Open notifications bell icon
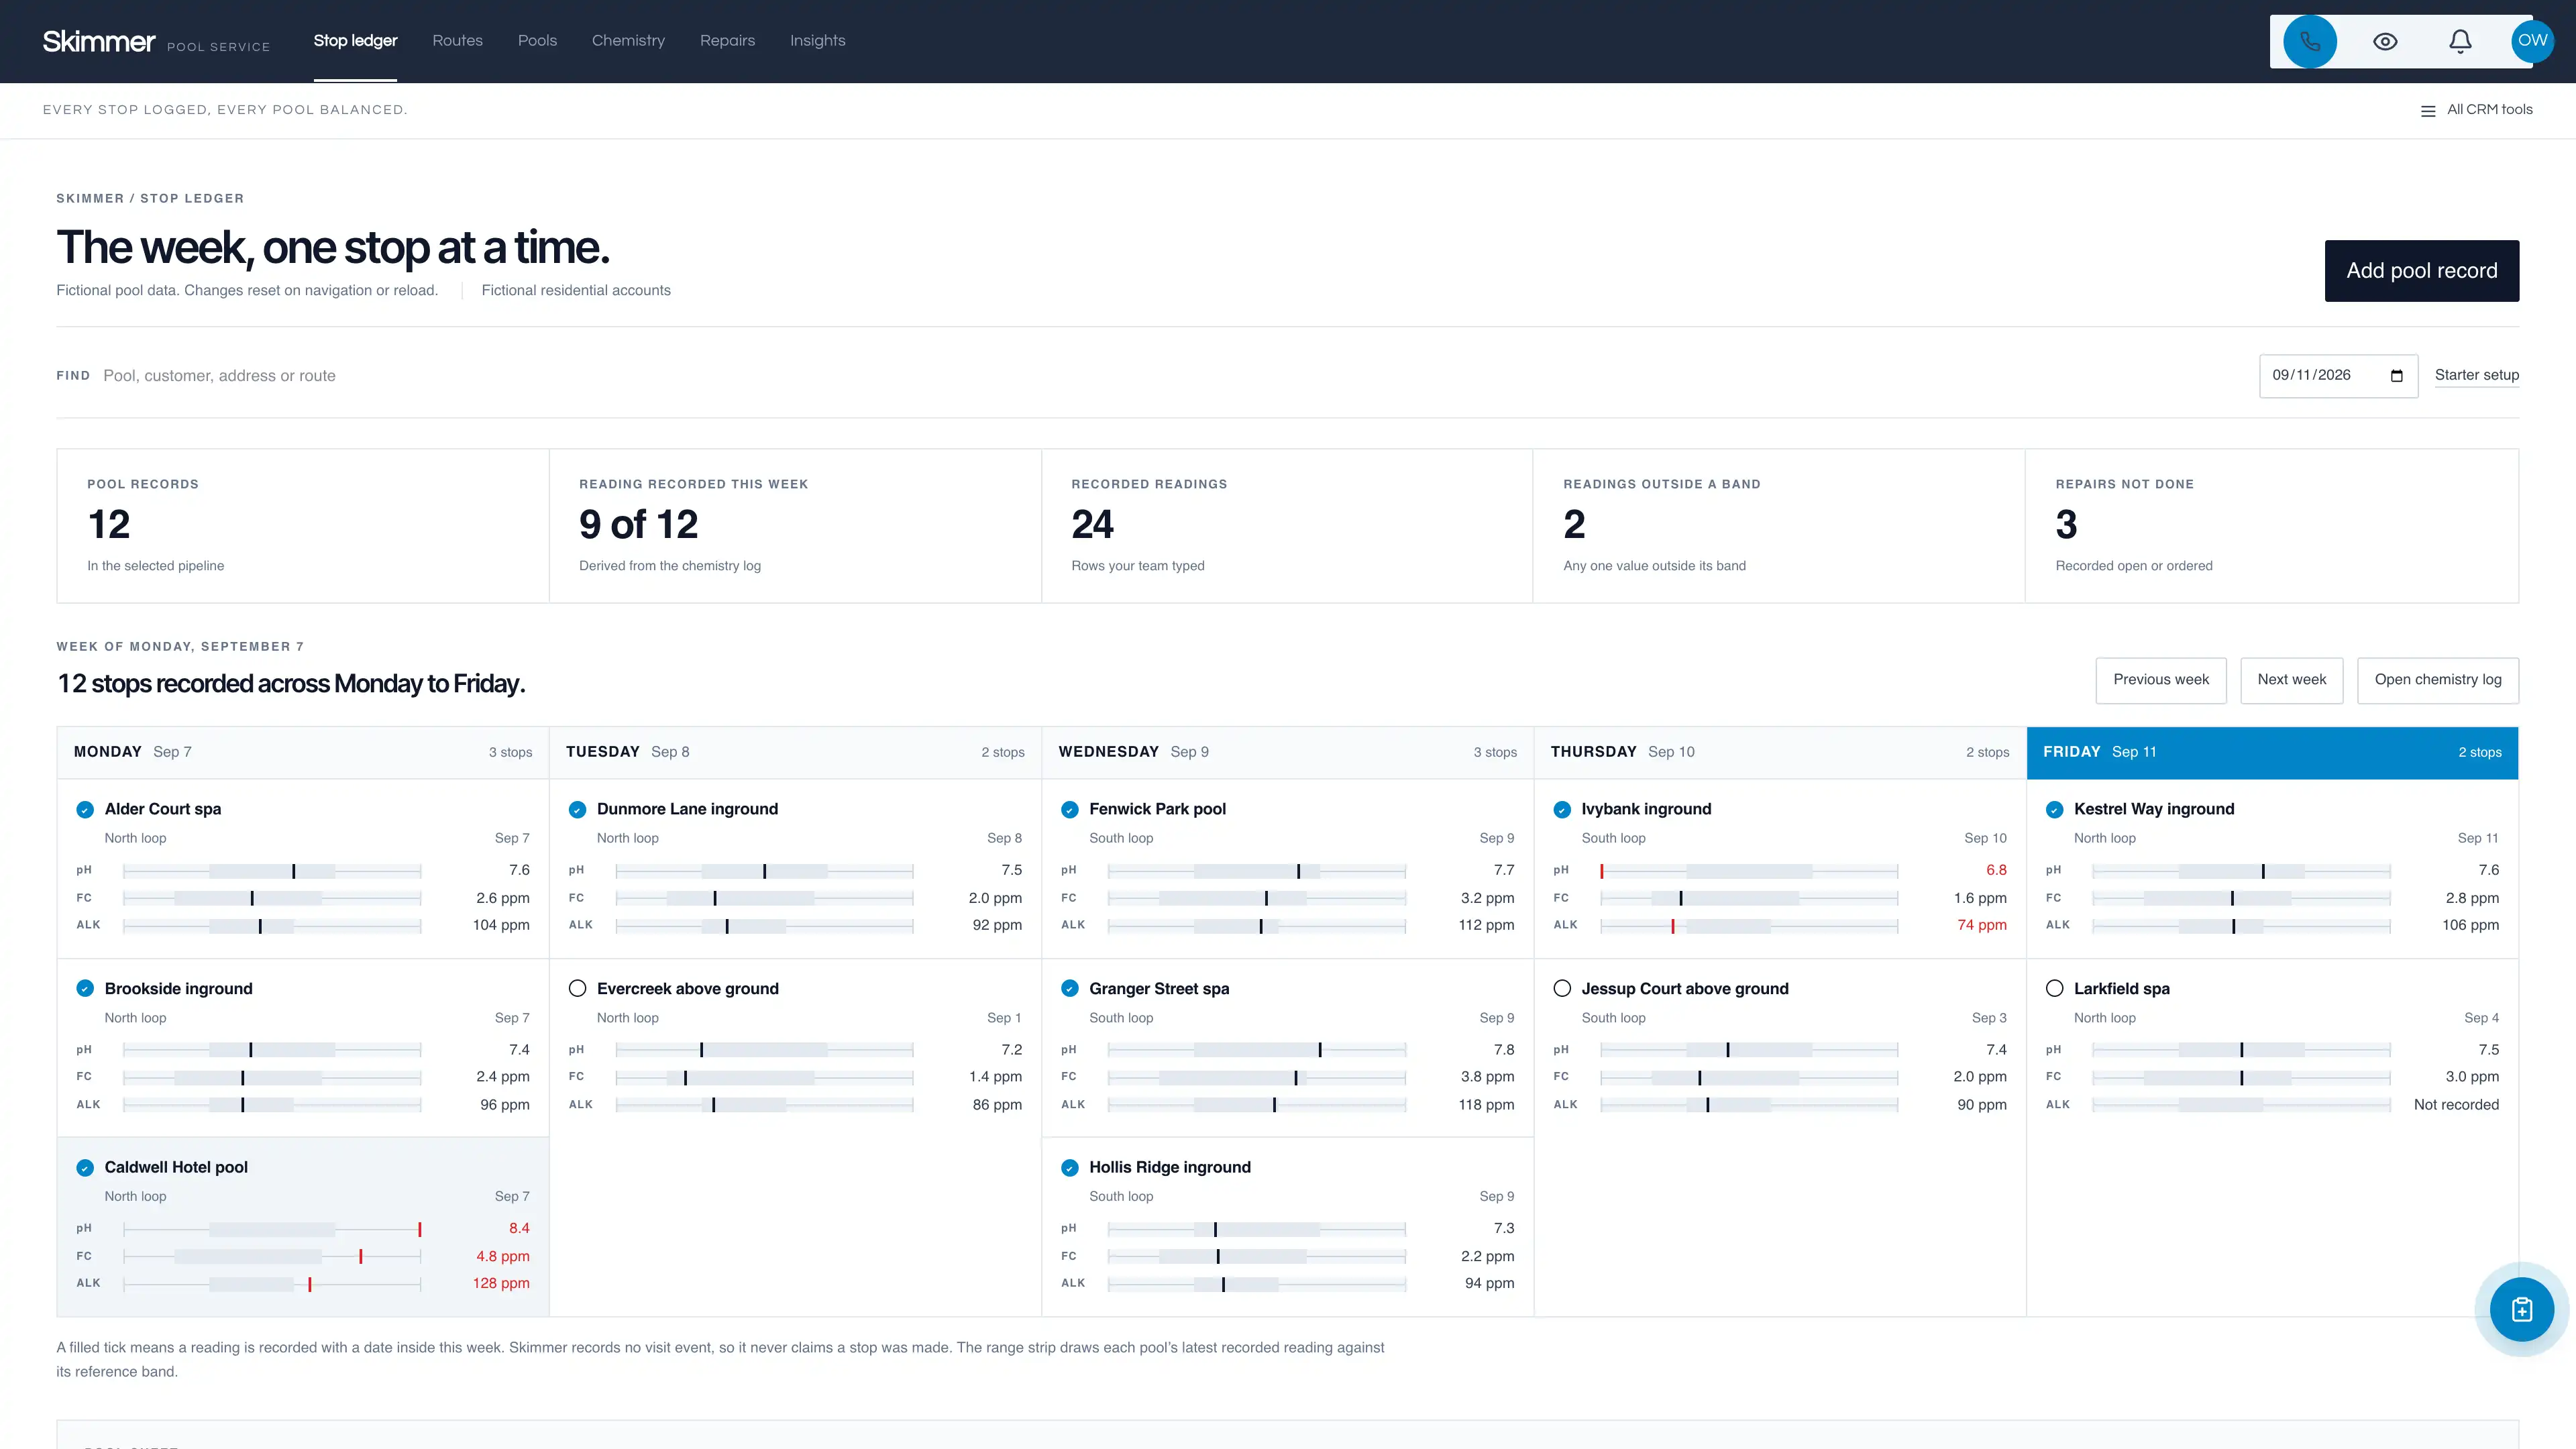 click(x=2460, y=41)
